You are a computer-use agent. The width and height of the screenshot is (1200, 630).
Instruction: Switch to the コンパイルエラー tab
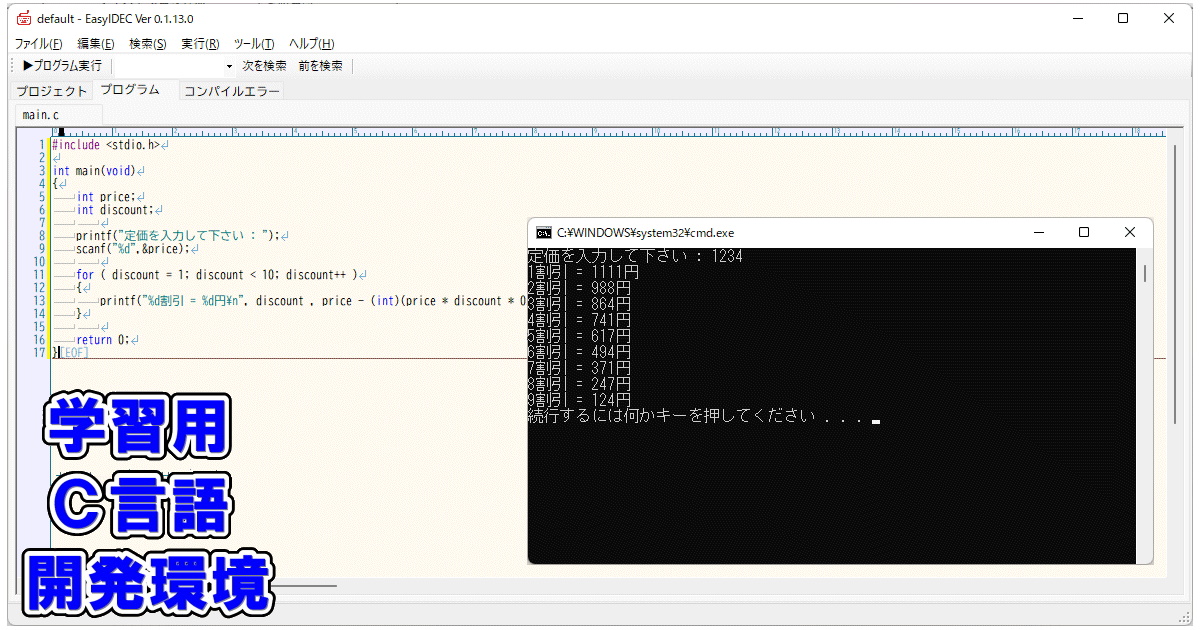(232, 91)
